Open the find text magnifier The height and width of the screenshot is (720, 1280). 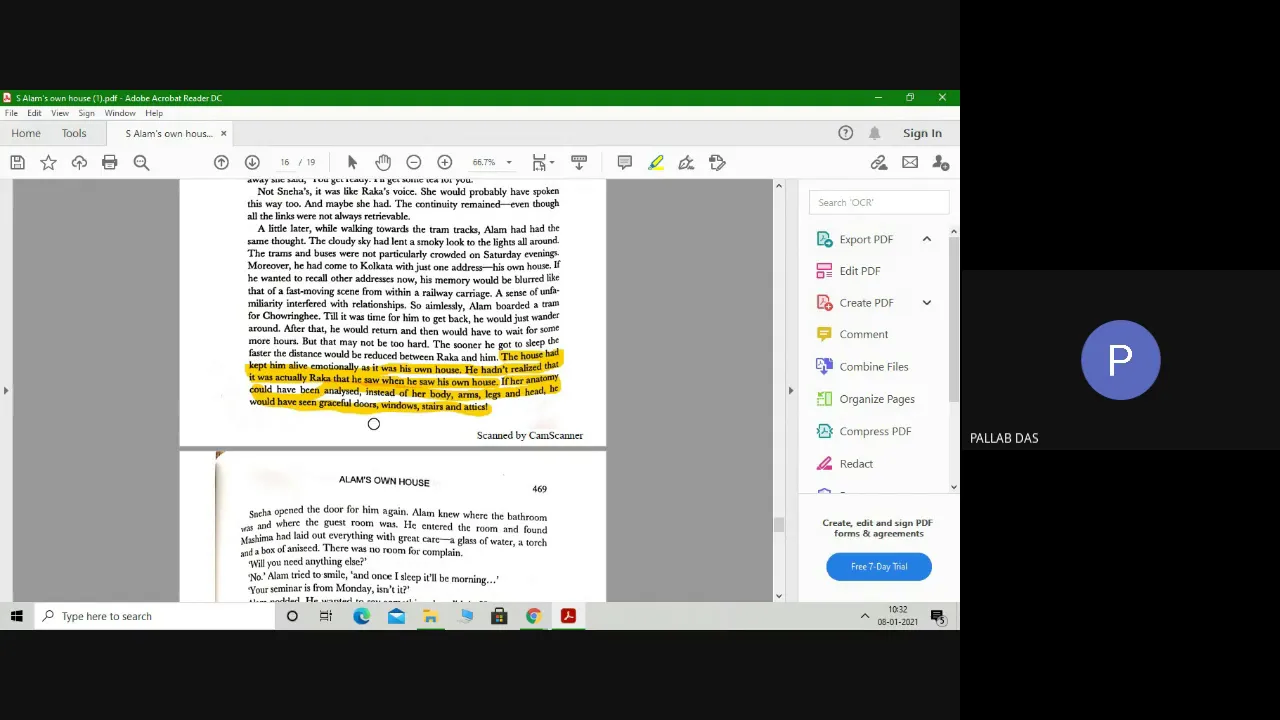(141, 162)
